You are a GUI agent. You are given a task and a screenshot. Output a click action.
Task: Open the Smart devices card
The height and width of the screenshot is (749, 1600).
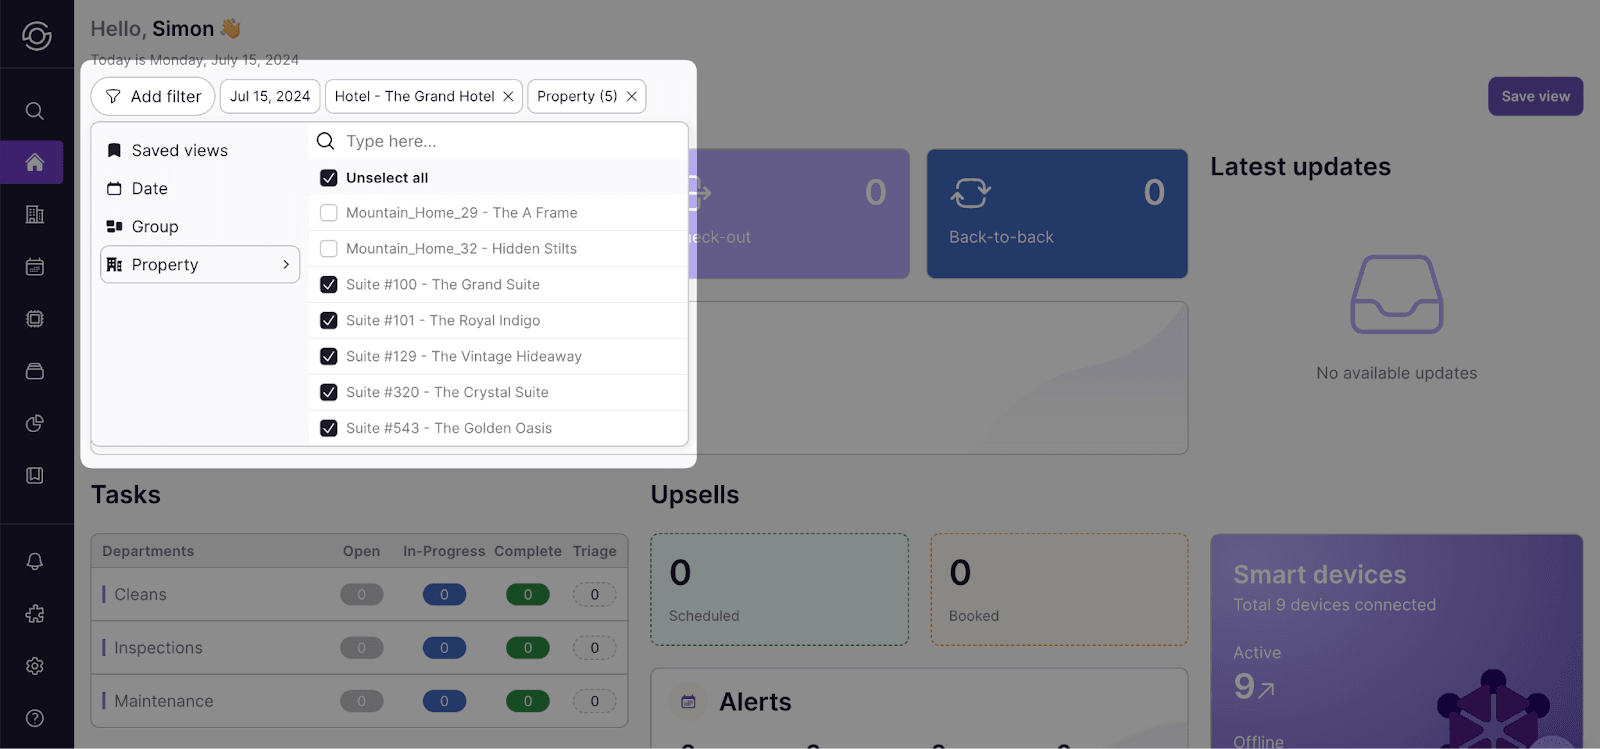(x=1397, y=641)
